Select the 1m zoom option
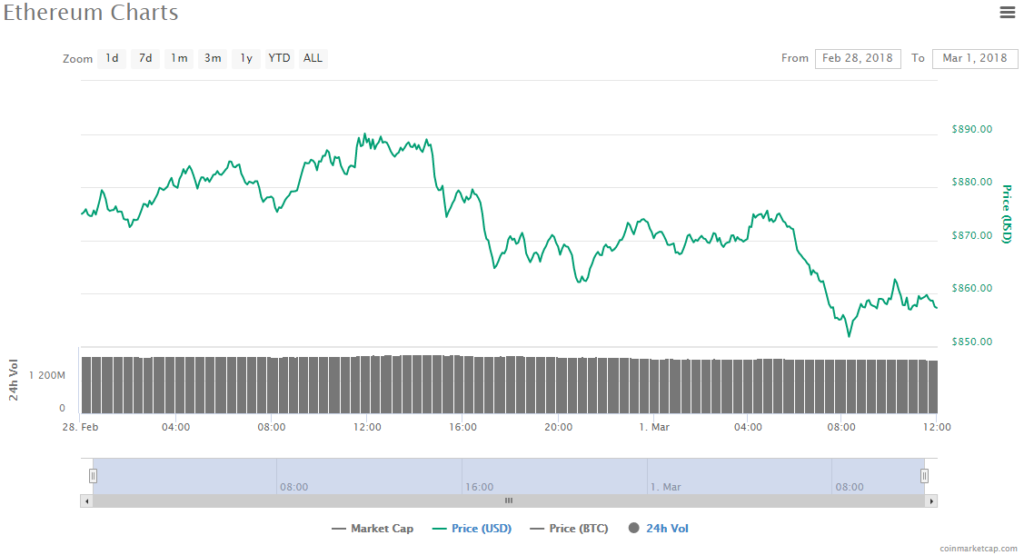This screenshot has width=1024, height=555. click(179, 58)
